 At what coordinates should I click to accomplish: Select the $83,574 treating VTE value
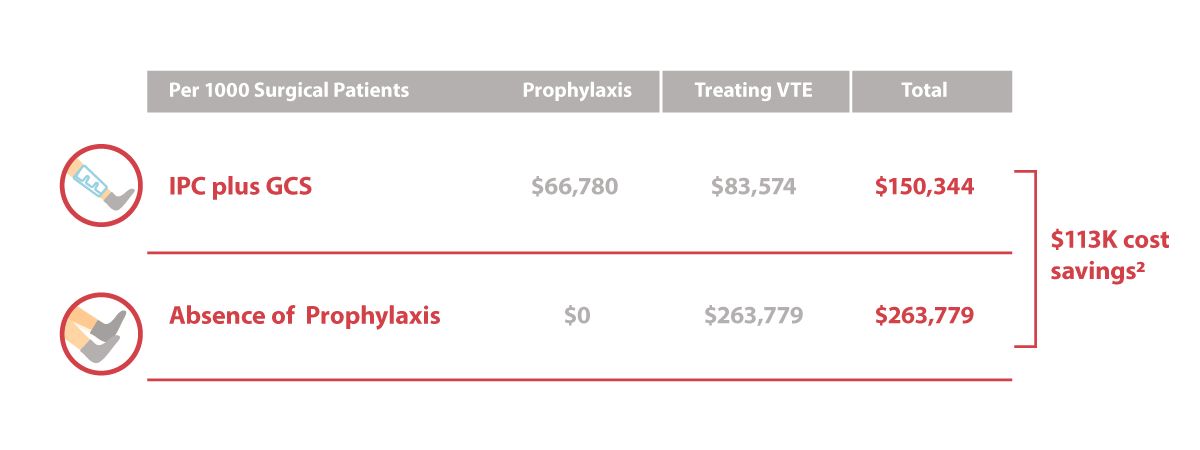pos(754,186)
